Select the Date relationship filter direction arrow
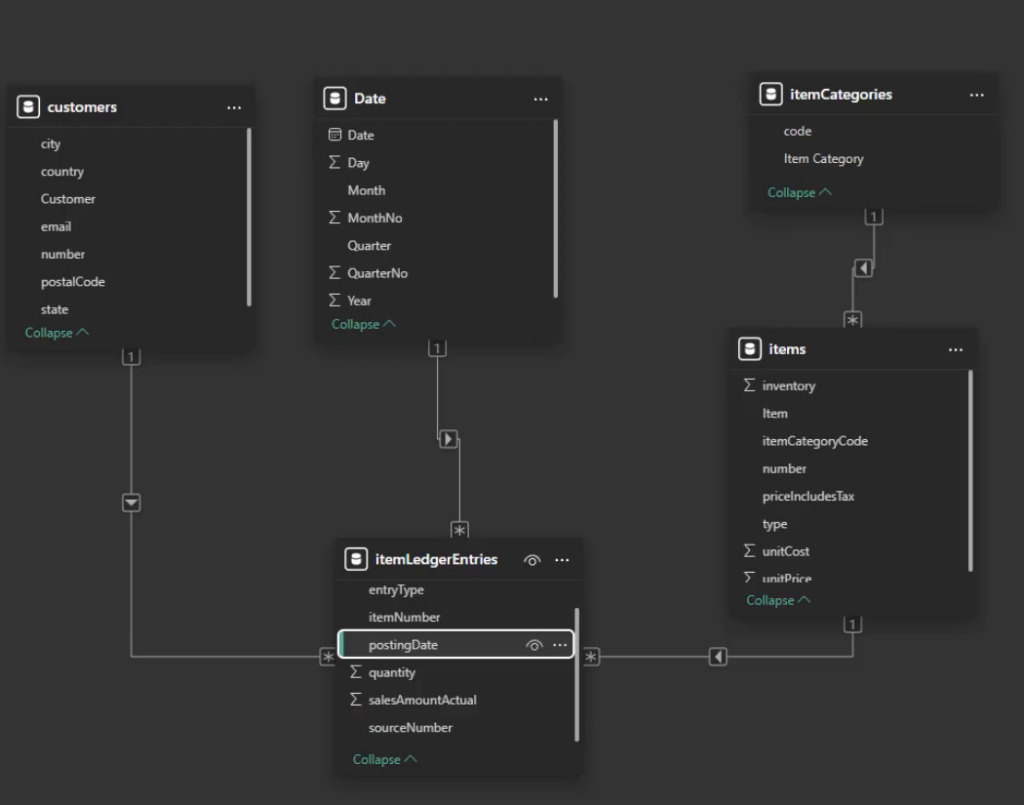Viewport: 1024px width, 805px height. 448,439
